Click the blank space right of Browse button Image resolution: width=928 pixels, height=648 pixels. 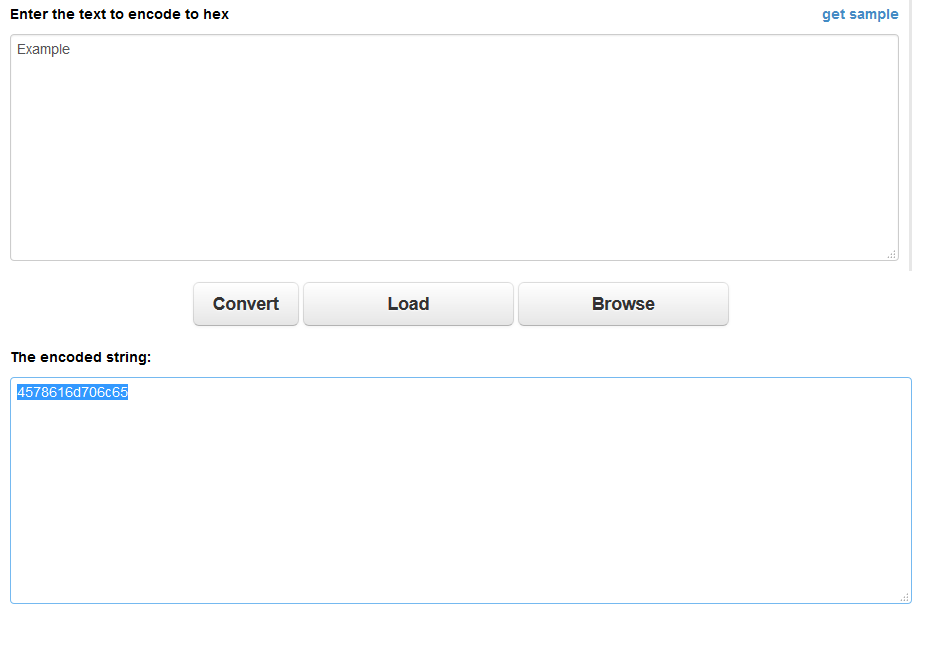pos(820,304)
